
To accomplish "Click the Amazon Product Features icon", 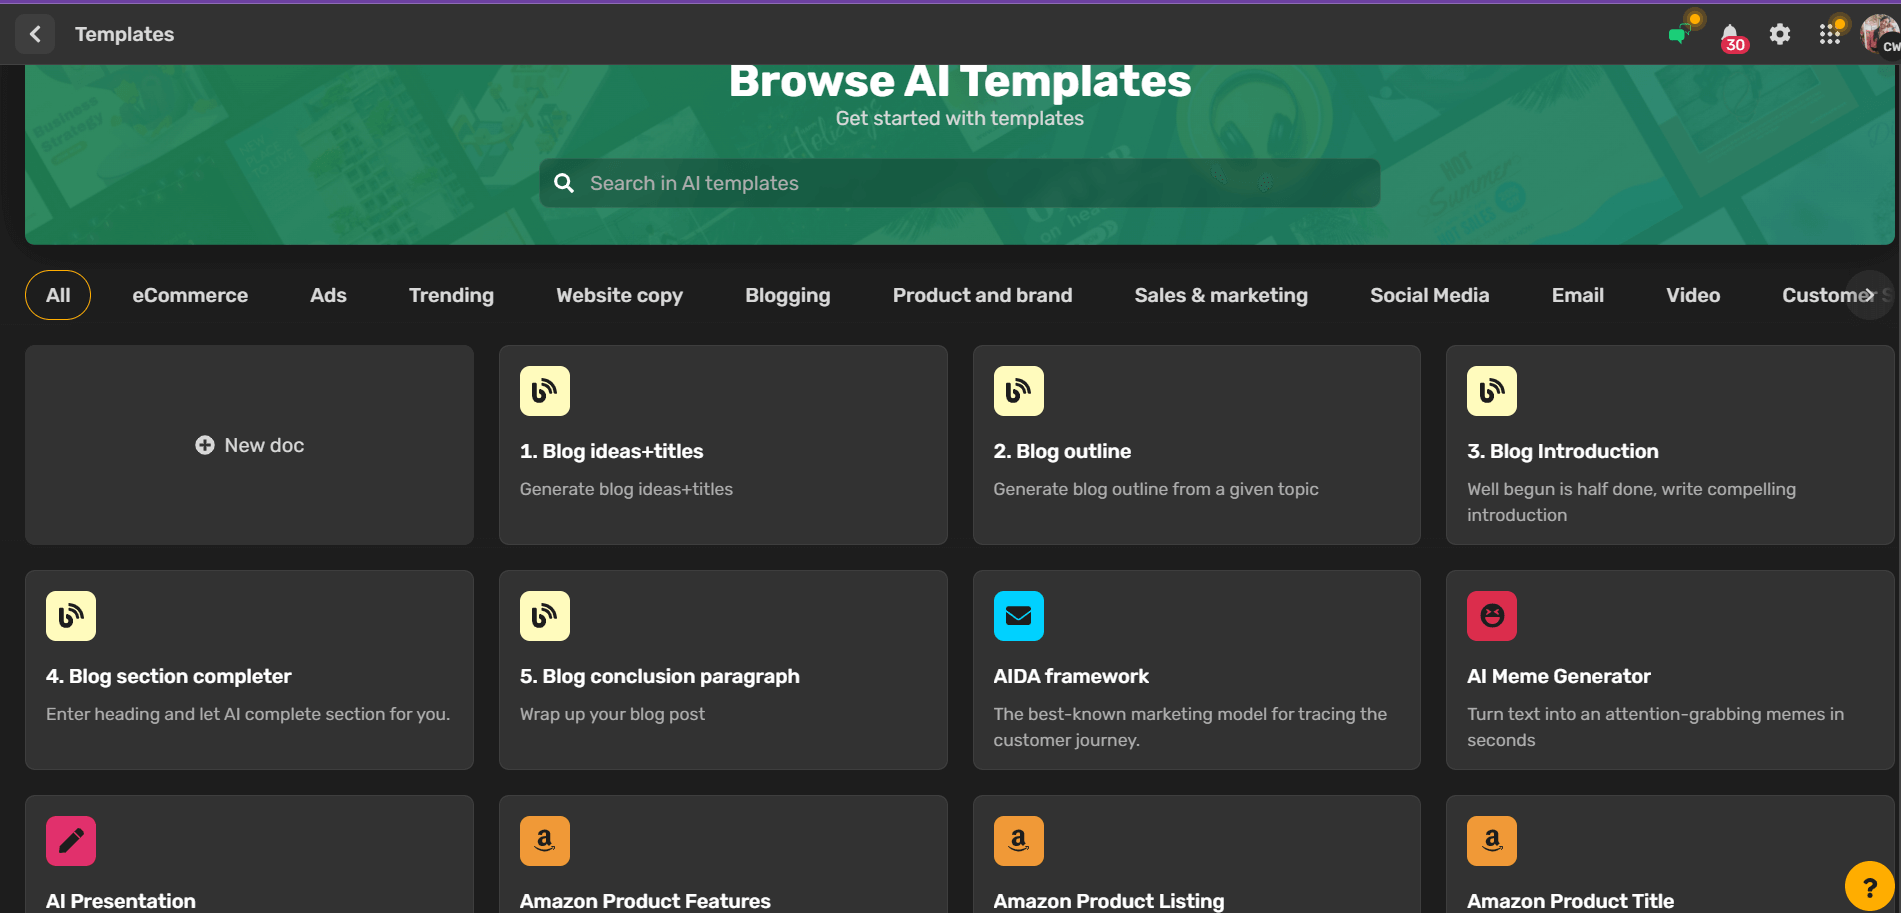I will (545, 841).
